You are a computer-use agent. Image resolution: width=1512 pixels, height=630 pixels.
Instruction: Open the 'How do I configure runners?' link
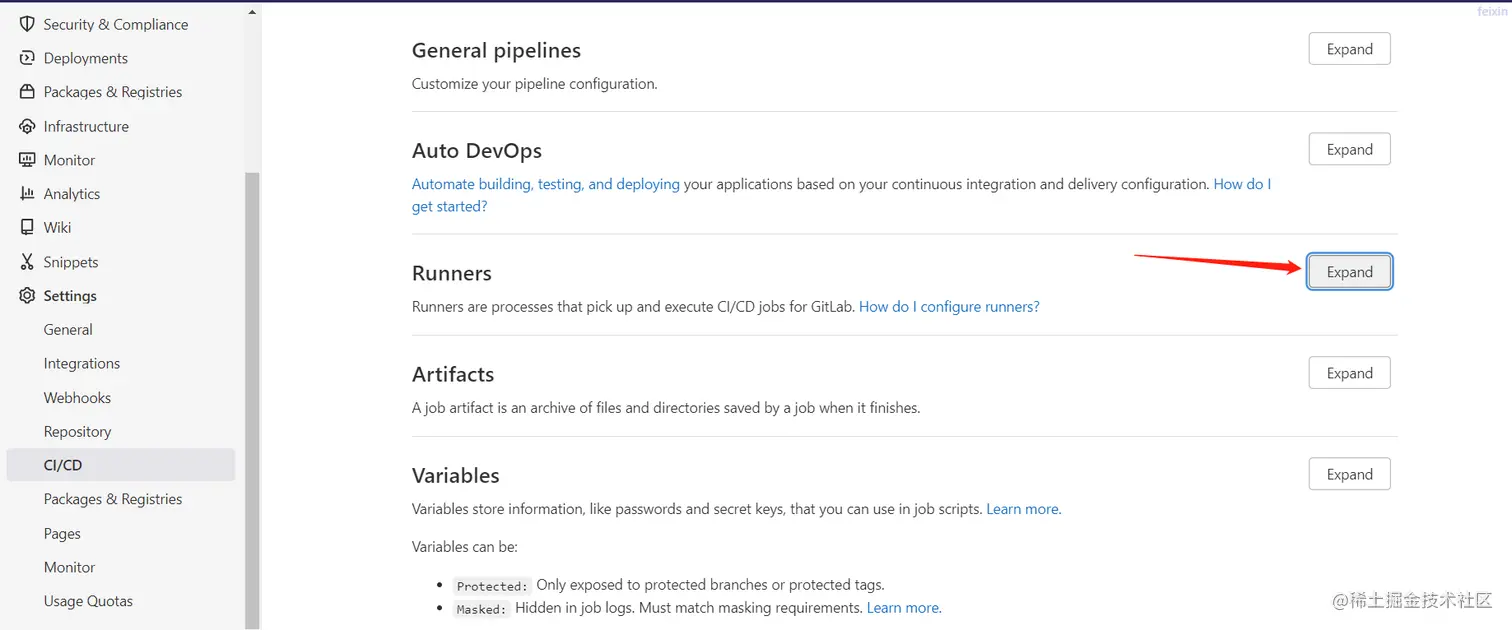(949, 307)
